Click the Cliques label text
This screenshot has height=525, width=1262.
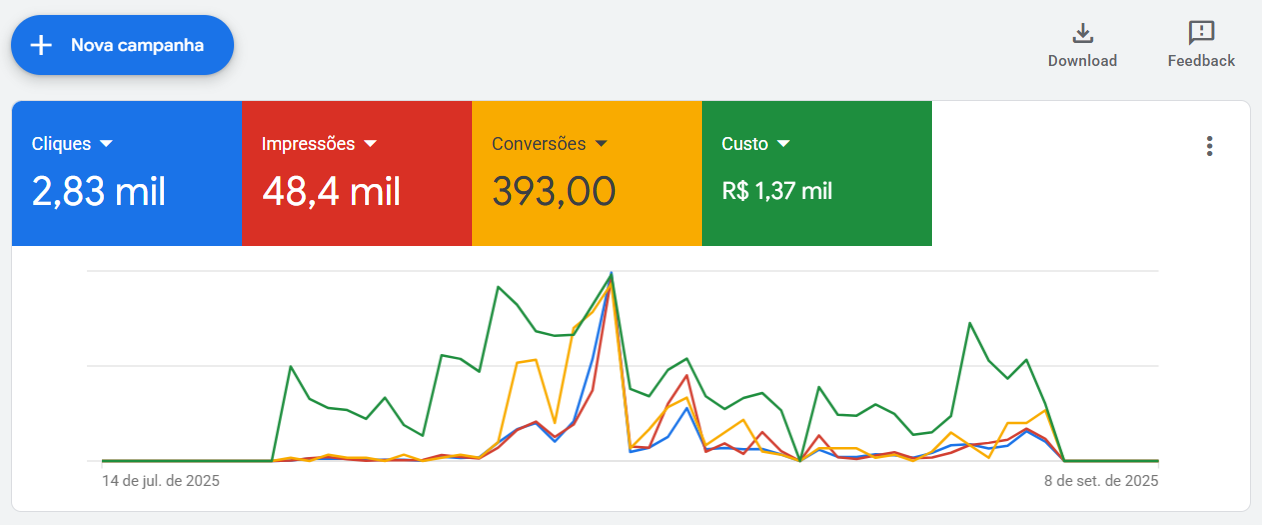point(61,144)
